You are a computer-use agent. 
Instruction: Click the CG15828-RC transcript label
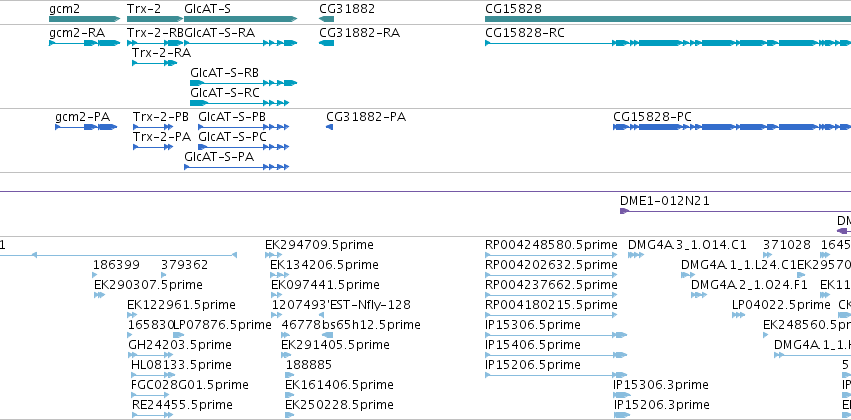pyautogui.click(x=524, y=33)
